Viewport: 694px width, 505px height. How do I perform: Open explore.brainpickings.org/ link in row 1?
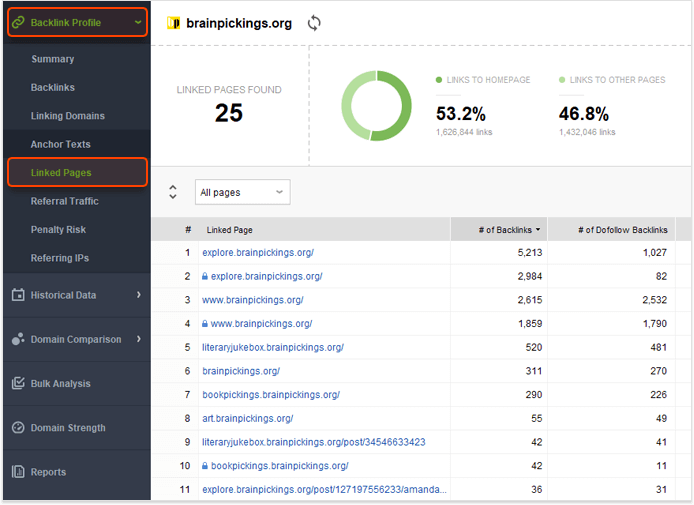(x=258, y=253)
